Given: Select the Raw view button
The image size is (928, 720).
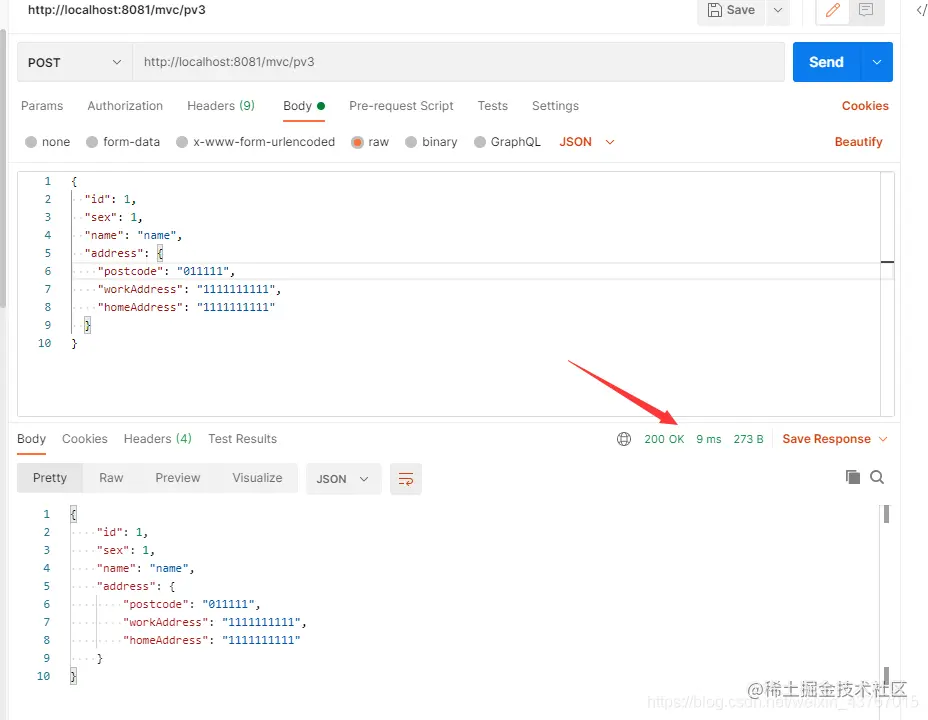Looking at the screenshot, I should [x=111, y=478].
